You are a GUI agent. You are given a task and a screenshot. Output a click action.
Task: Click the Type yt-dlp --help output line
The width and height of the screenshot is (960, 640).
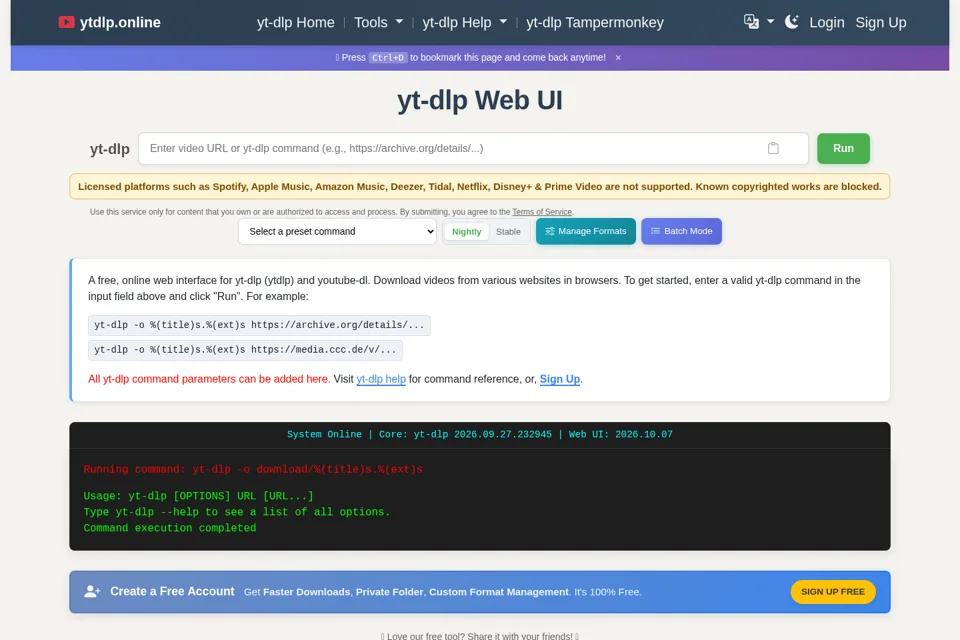click(x=236, y=512)
